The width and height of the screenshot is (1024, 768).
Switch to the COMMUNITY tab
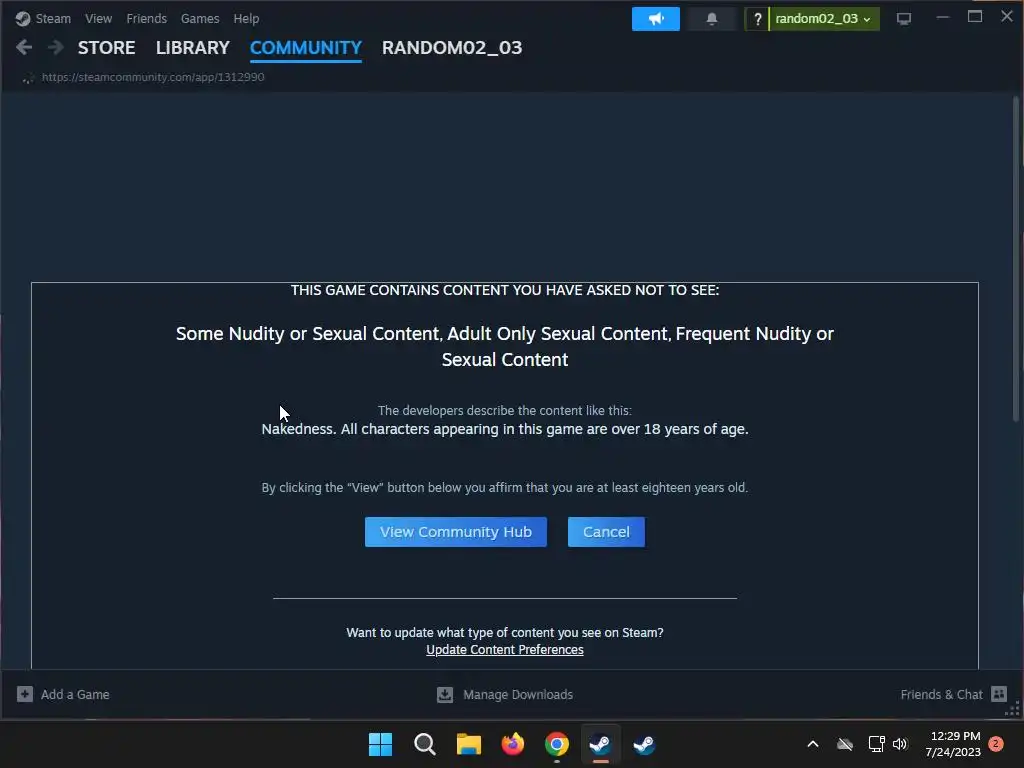point(306,48)
